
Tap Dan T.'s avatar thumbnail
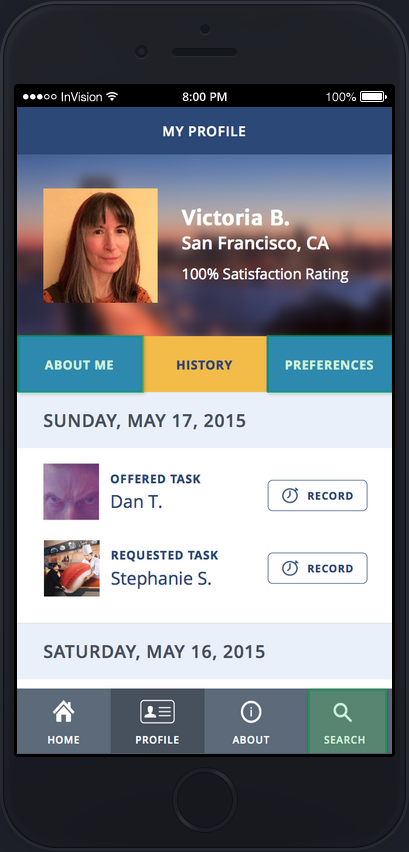click(71, 492)
